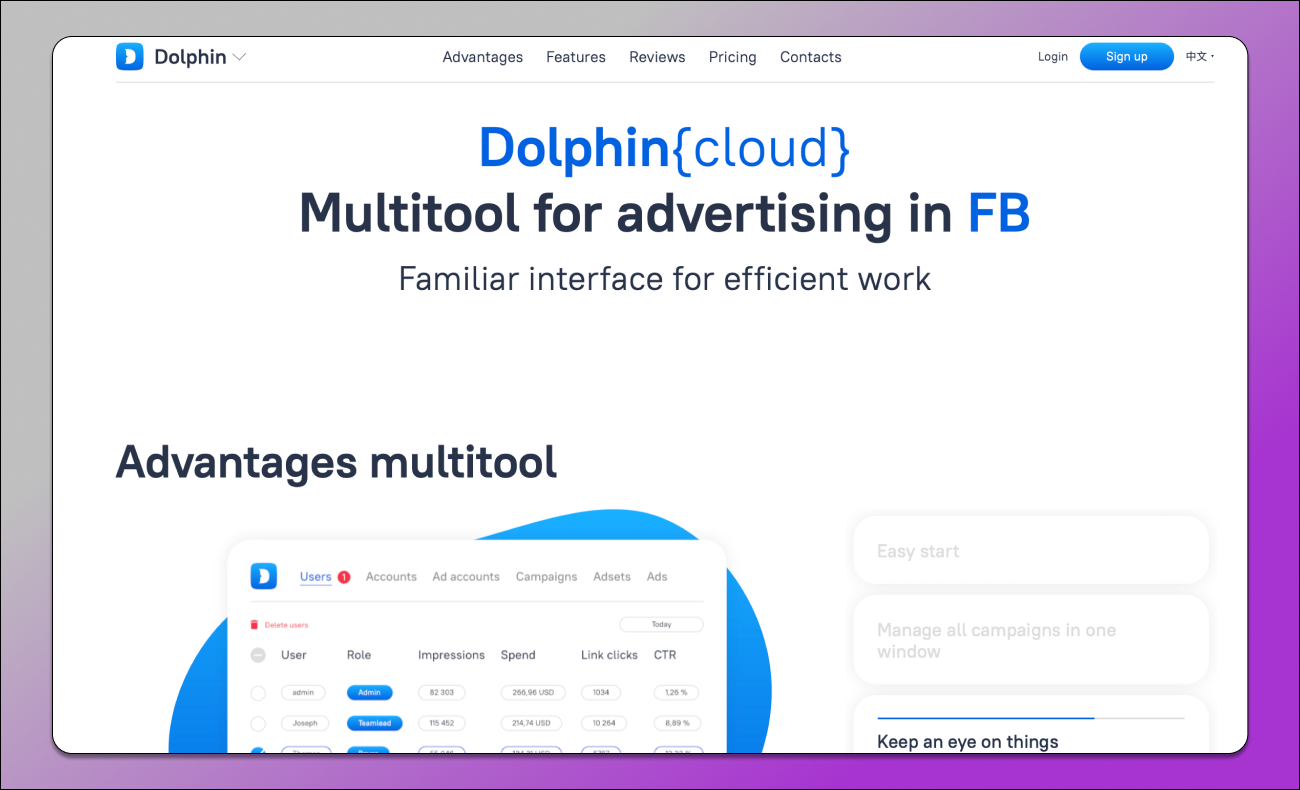This screenshot has height=790, width=1300.
Task: Click the blue Teamlead role badge
Action: pos(375,723)
